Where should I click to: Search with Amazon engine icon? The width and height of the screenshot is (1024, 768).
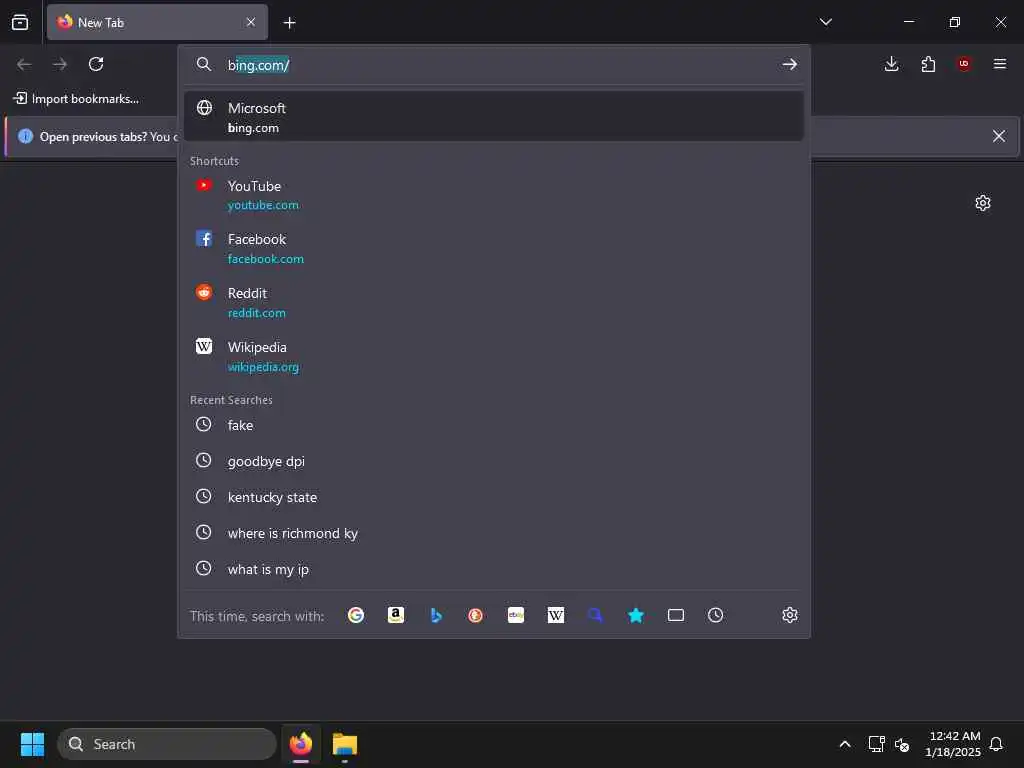pos(396,615)
